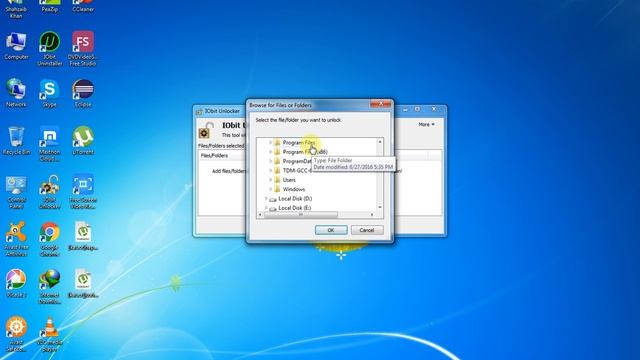Viewport: 640px width, 360px height.
Task: Expand the Windows folder node
Action: pyautogui.click(x=270, y=189)
